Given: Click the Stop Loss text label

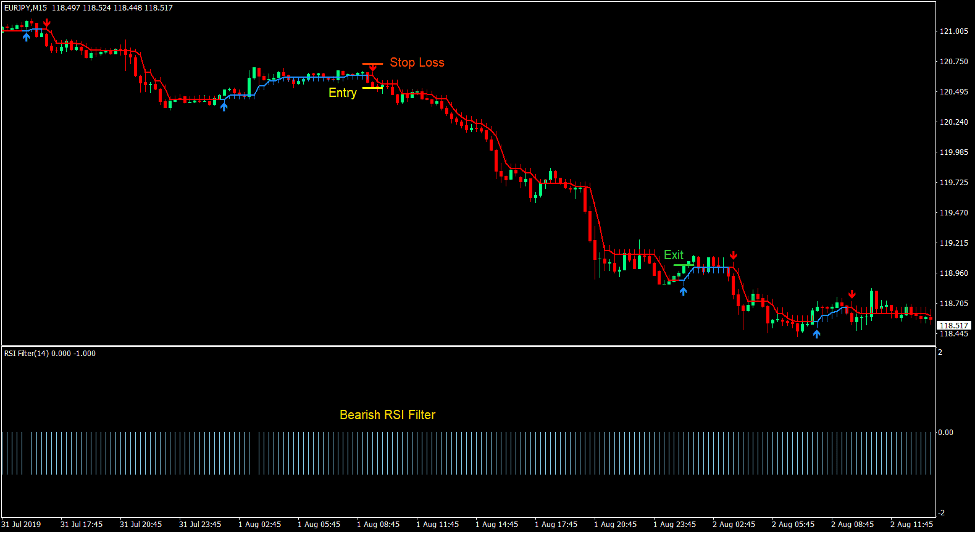Looking at the screenshot, I should point(417,62).
